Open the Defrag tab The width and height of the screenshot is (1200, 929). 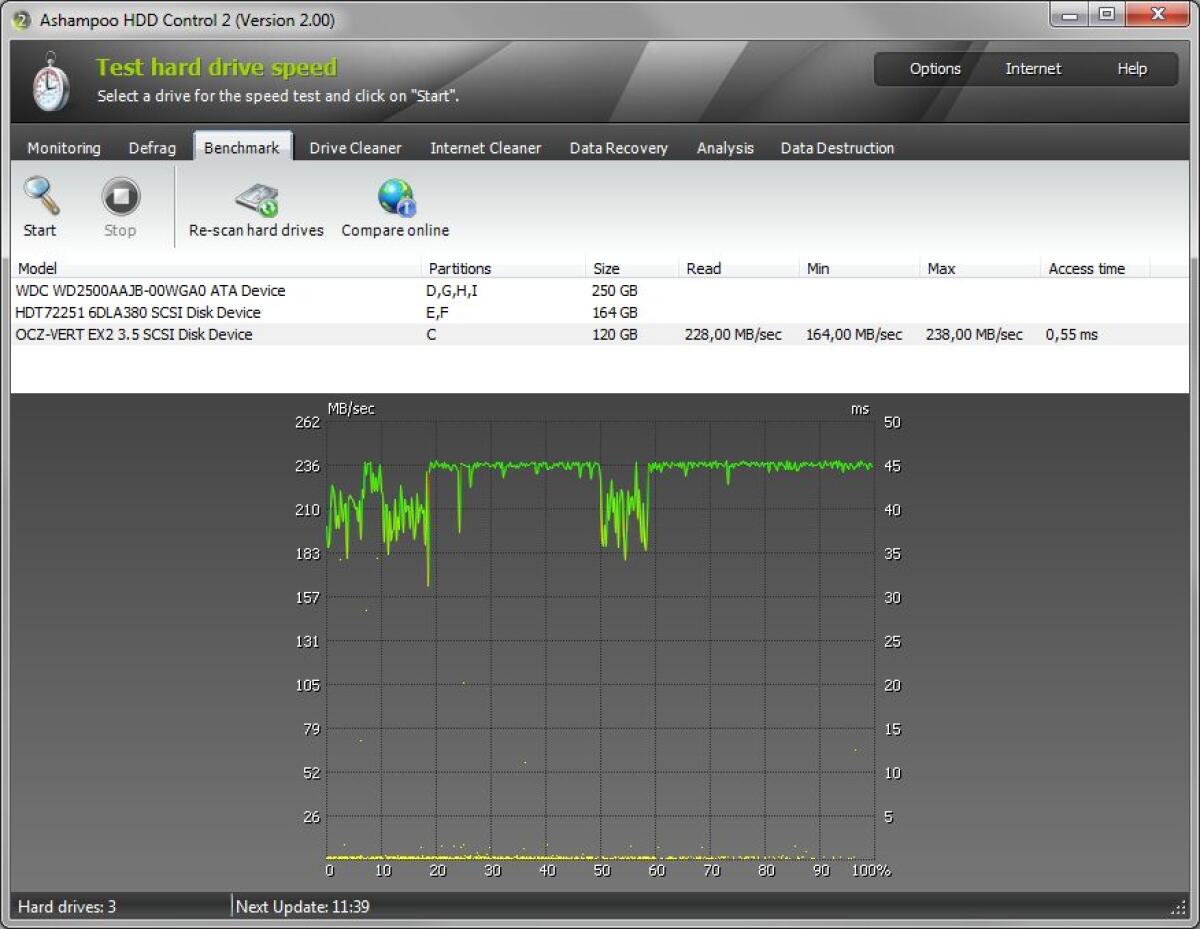[152, 147]
